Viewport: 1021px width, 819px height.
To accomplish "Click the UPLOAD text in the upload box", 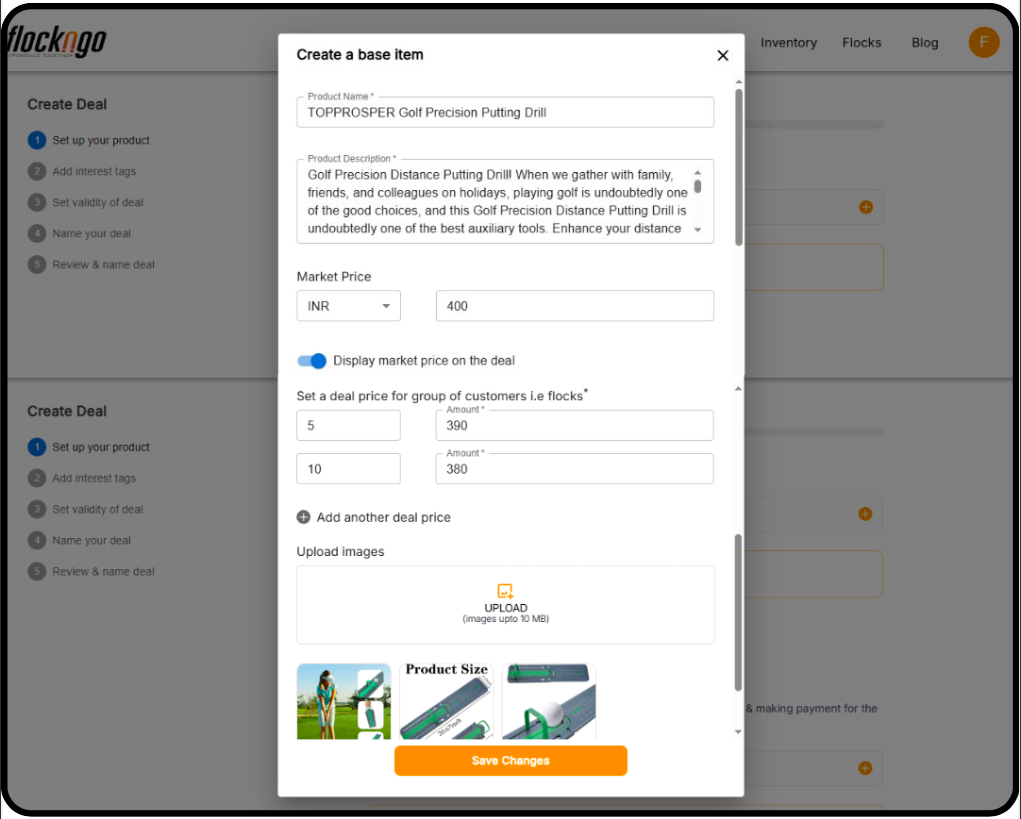I will point(506,608).
